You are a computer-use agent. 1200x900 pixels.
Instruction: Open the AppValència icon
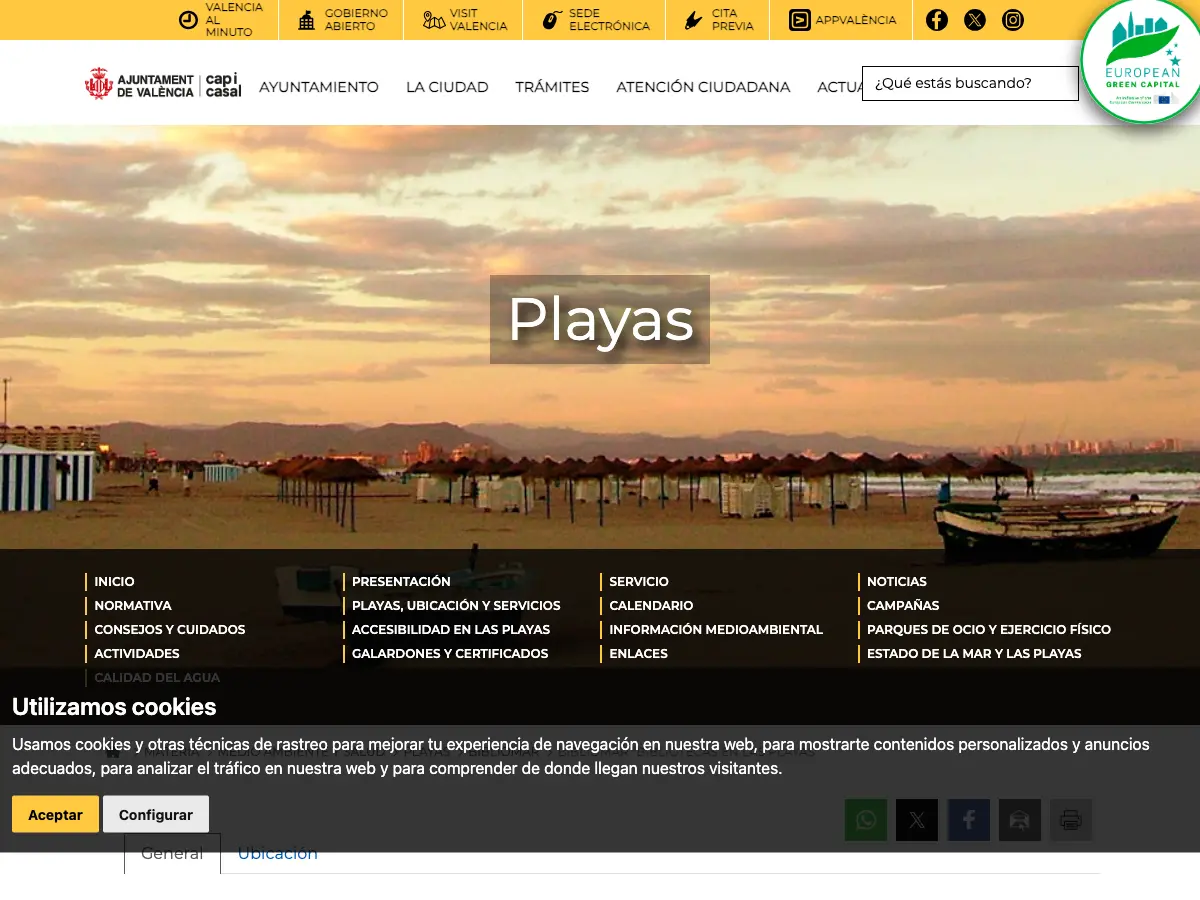point(800,20)
